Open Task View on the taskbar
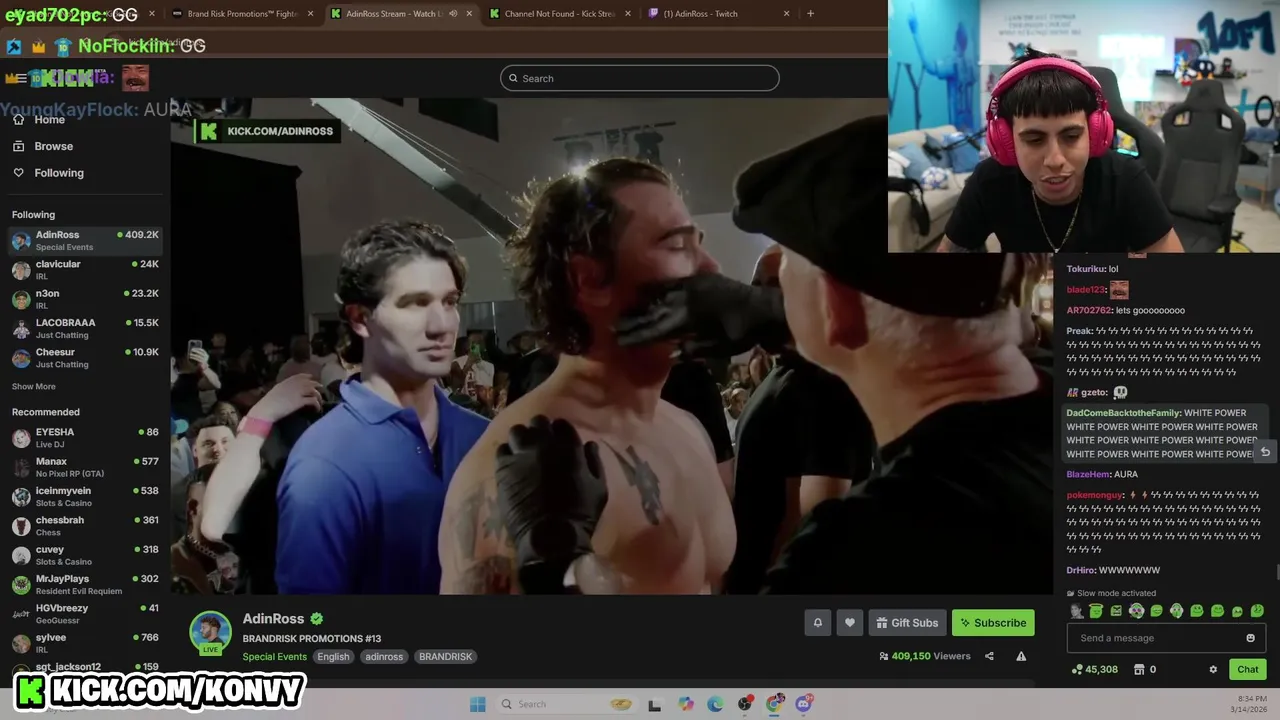This screenshot has width=1280, height=720. (654, 705)
